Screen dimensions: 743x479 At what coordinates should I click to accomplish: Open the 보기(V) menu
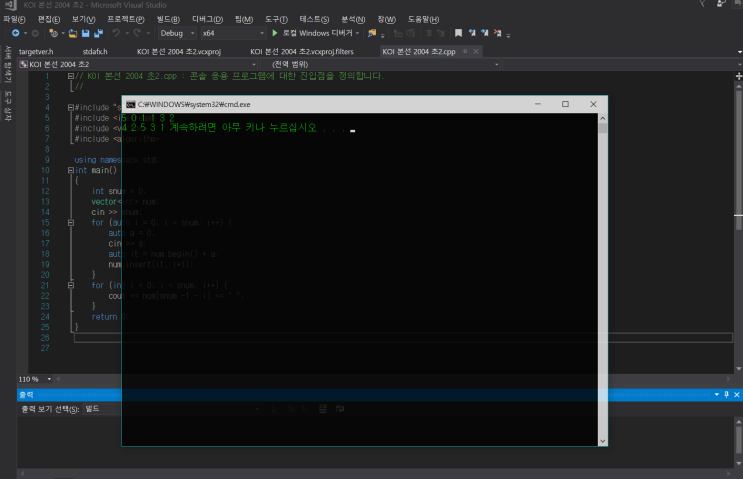(83, 19)
